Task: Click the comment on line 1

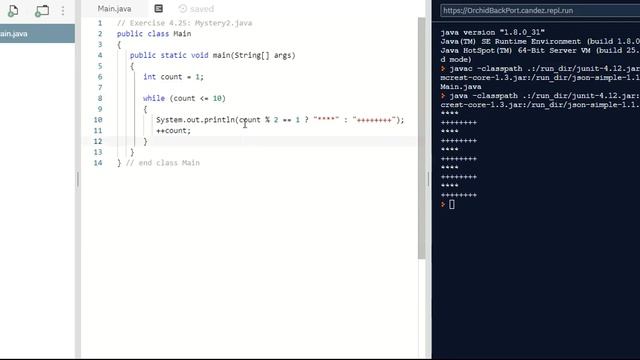Action: coord(184,23)
